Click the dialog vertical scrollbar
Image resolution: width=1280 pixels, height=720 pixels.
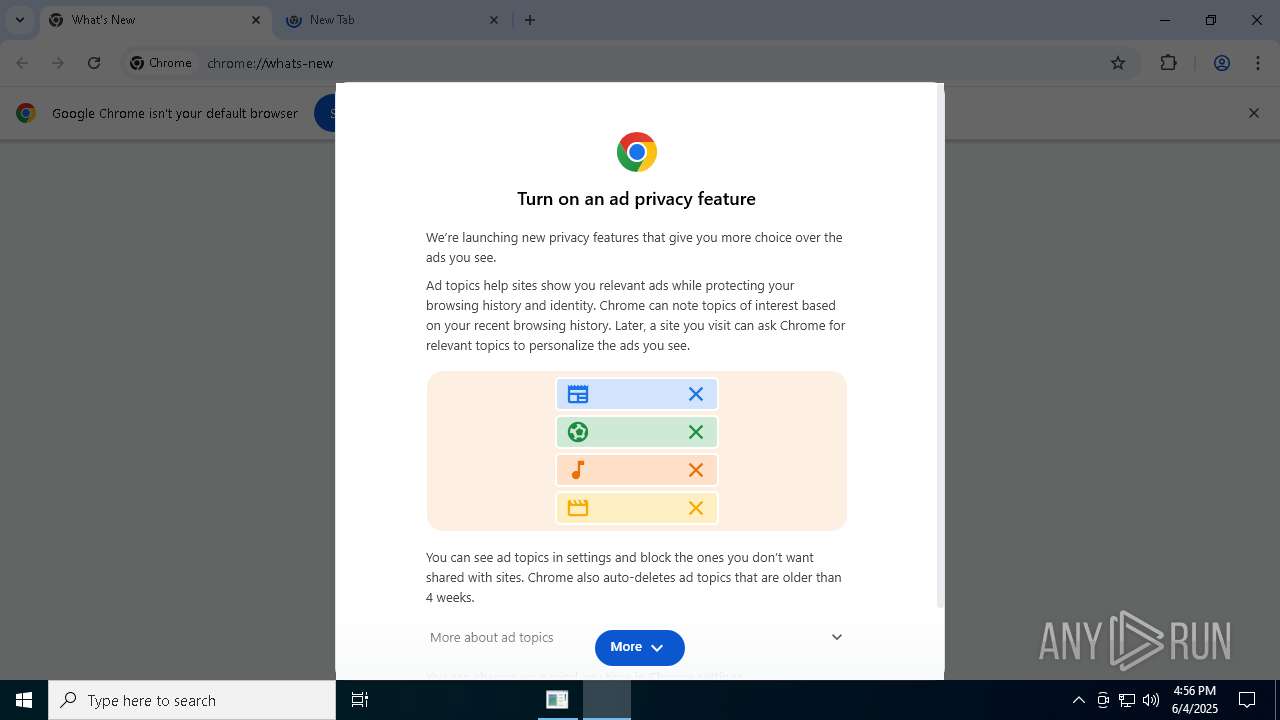(940, 345)
